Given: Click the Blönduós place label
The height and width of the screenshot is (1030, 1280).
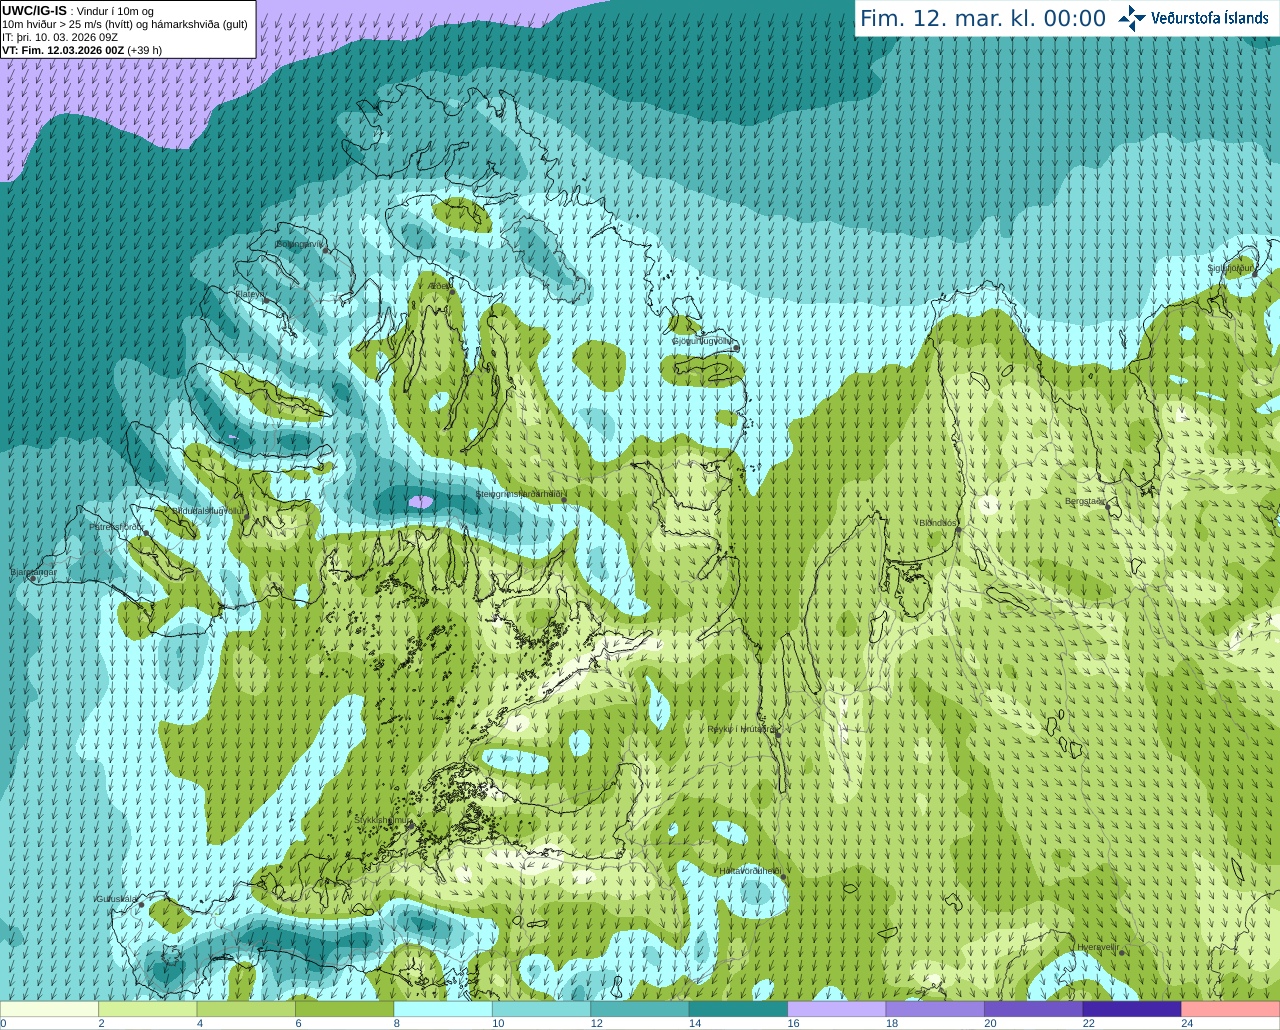Looking at the screenshot, I should click(x=938, y=523).
